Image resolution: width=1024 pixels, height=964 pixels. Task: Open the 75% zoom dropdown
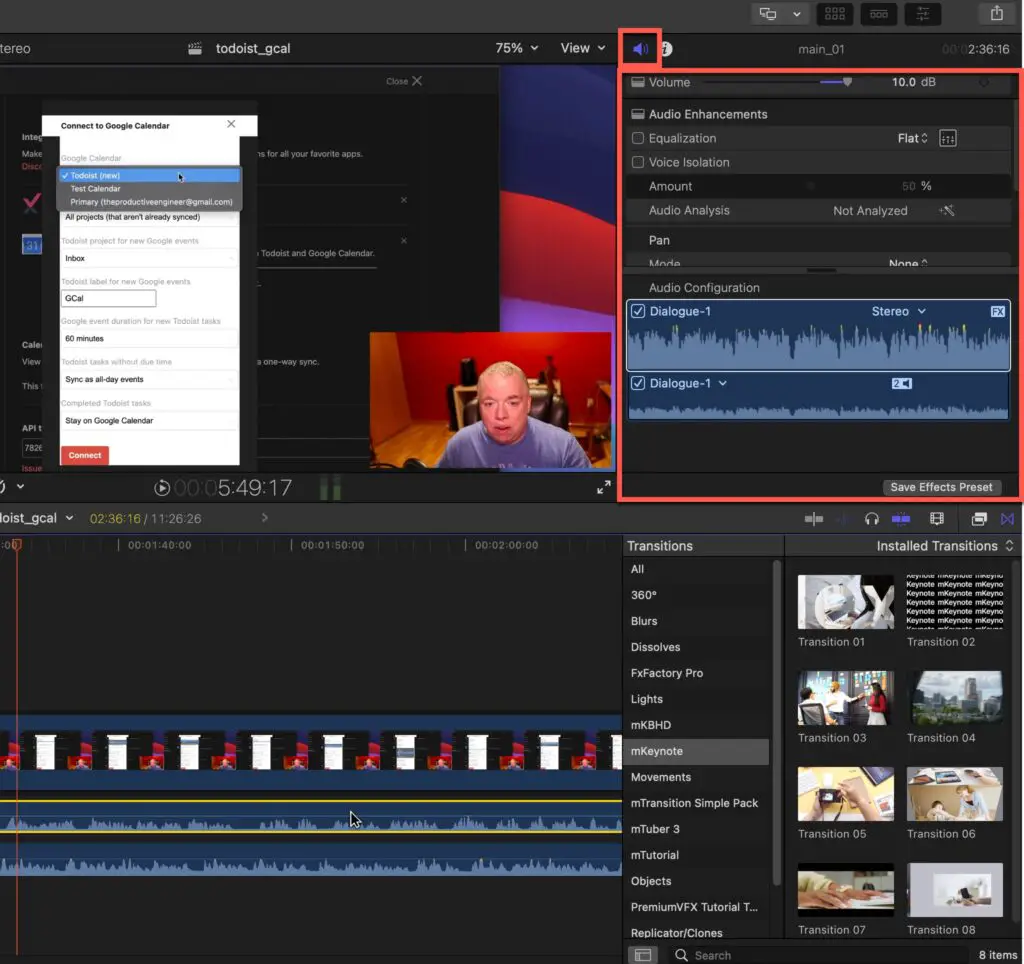coord(517,48)
